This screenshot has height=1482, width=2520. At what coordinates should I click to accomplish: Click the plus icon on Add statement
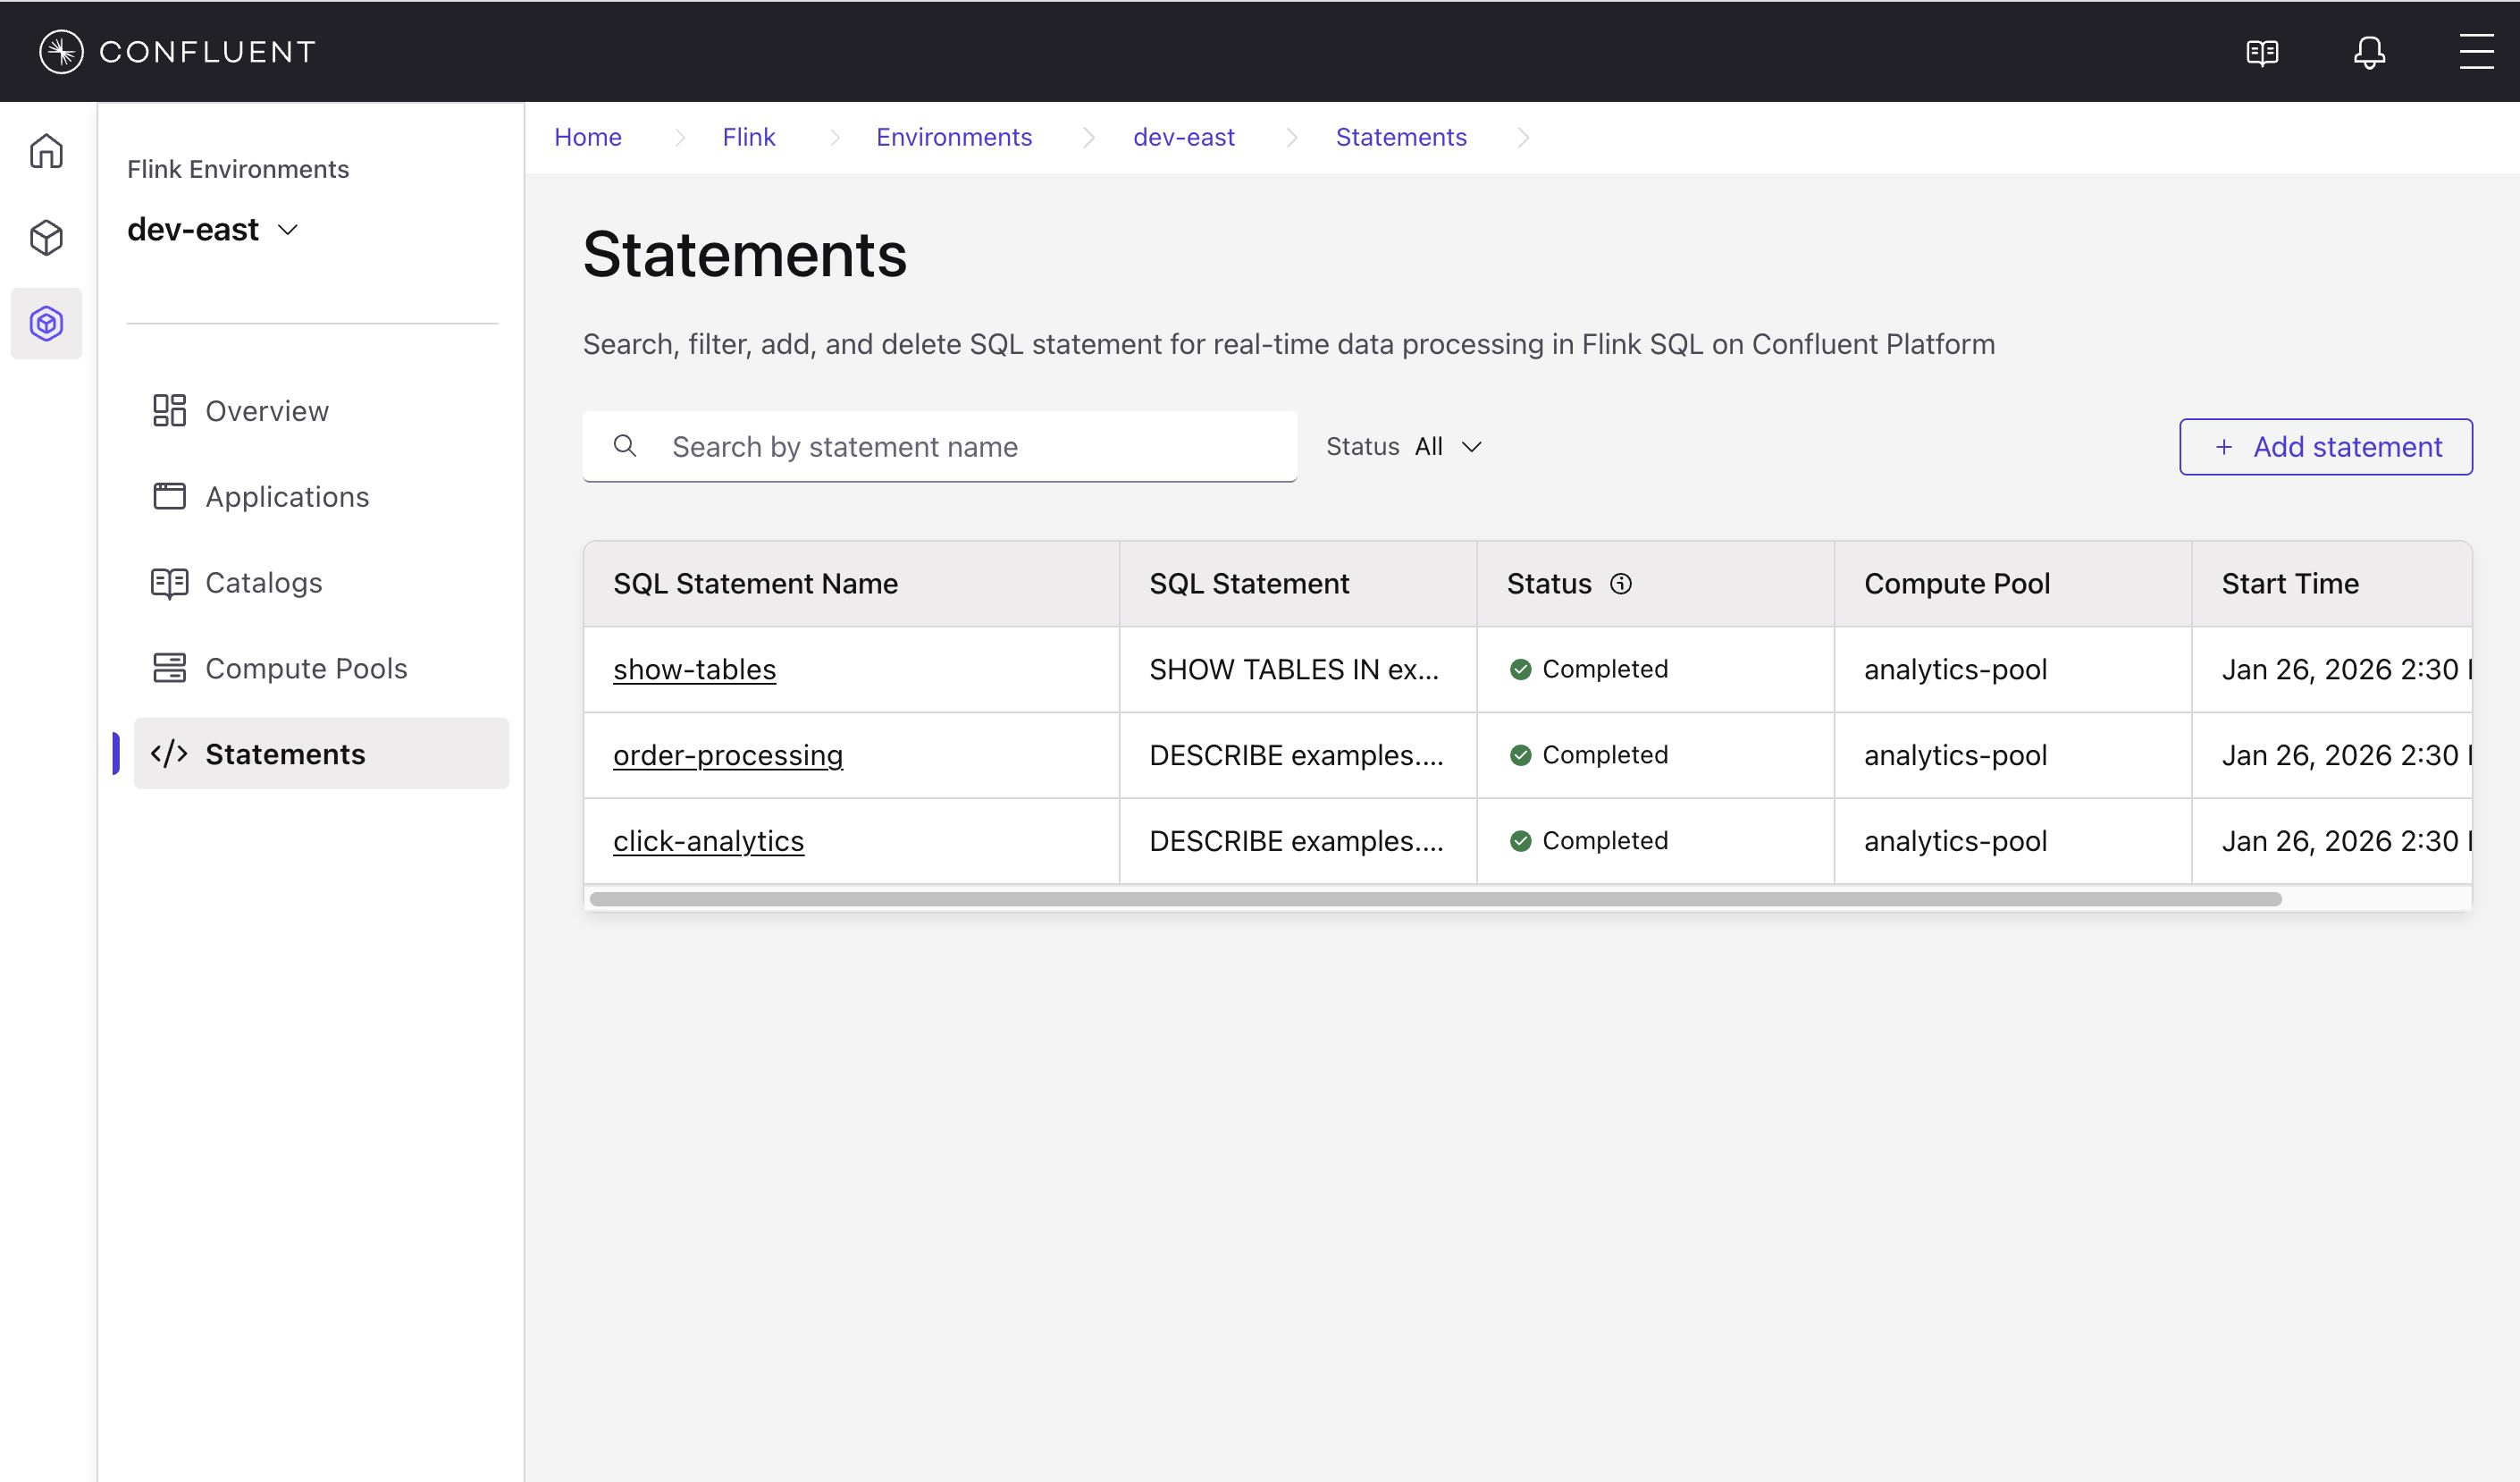[2224, 447]
